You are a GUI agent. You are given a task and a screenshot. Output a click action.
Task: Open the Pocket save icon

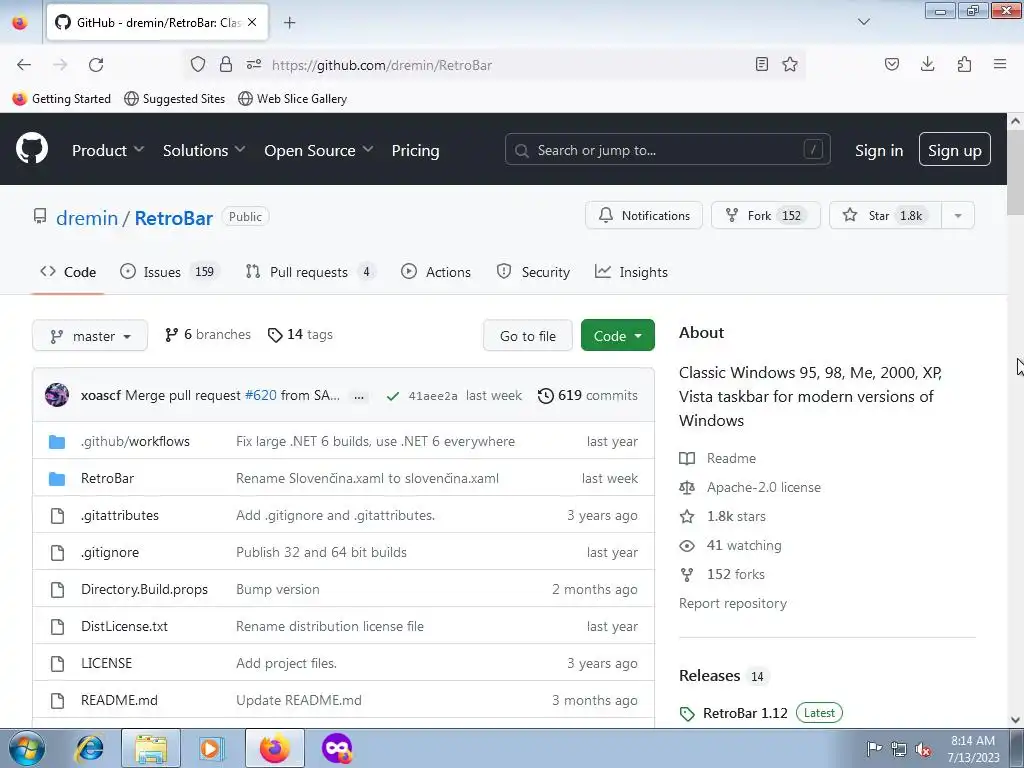(x=891, y=64)
